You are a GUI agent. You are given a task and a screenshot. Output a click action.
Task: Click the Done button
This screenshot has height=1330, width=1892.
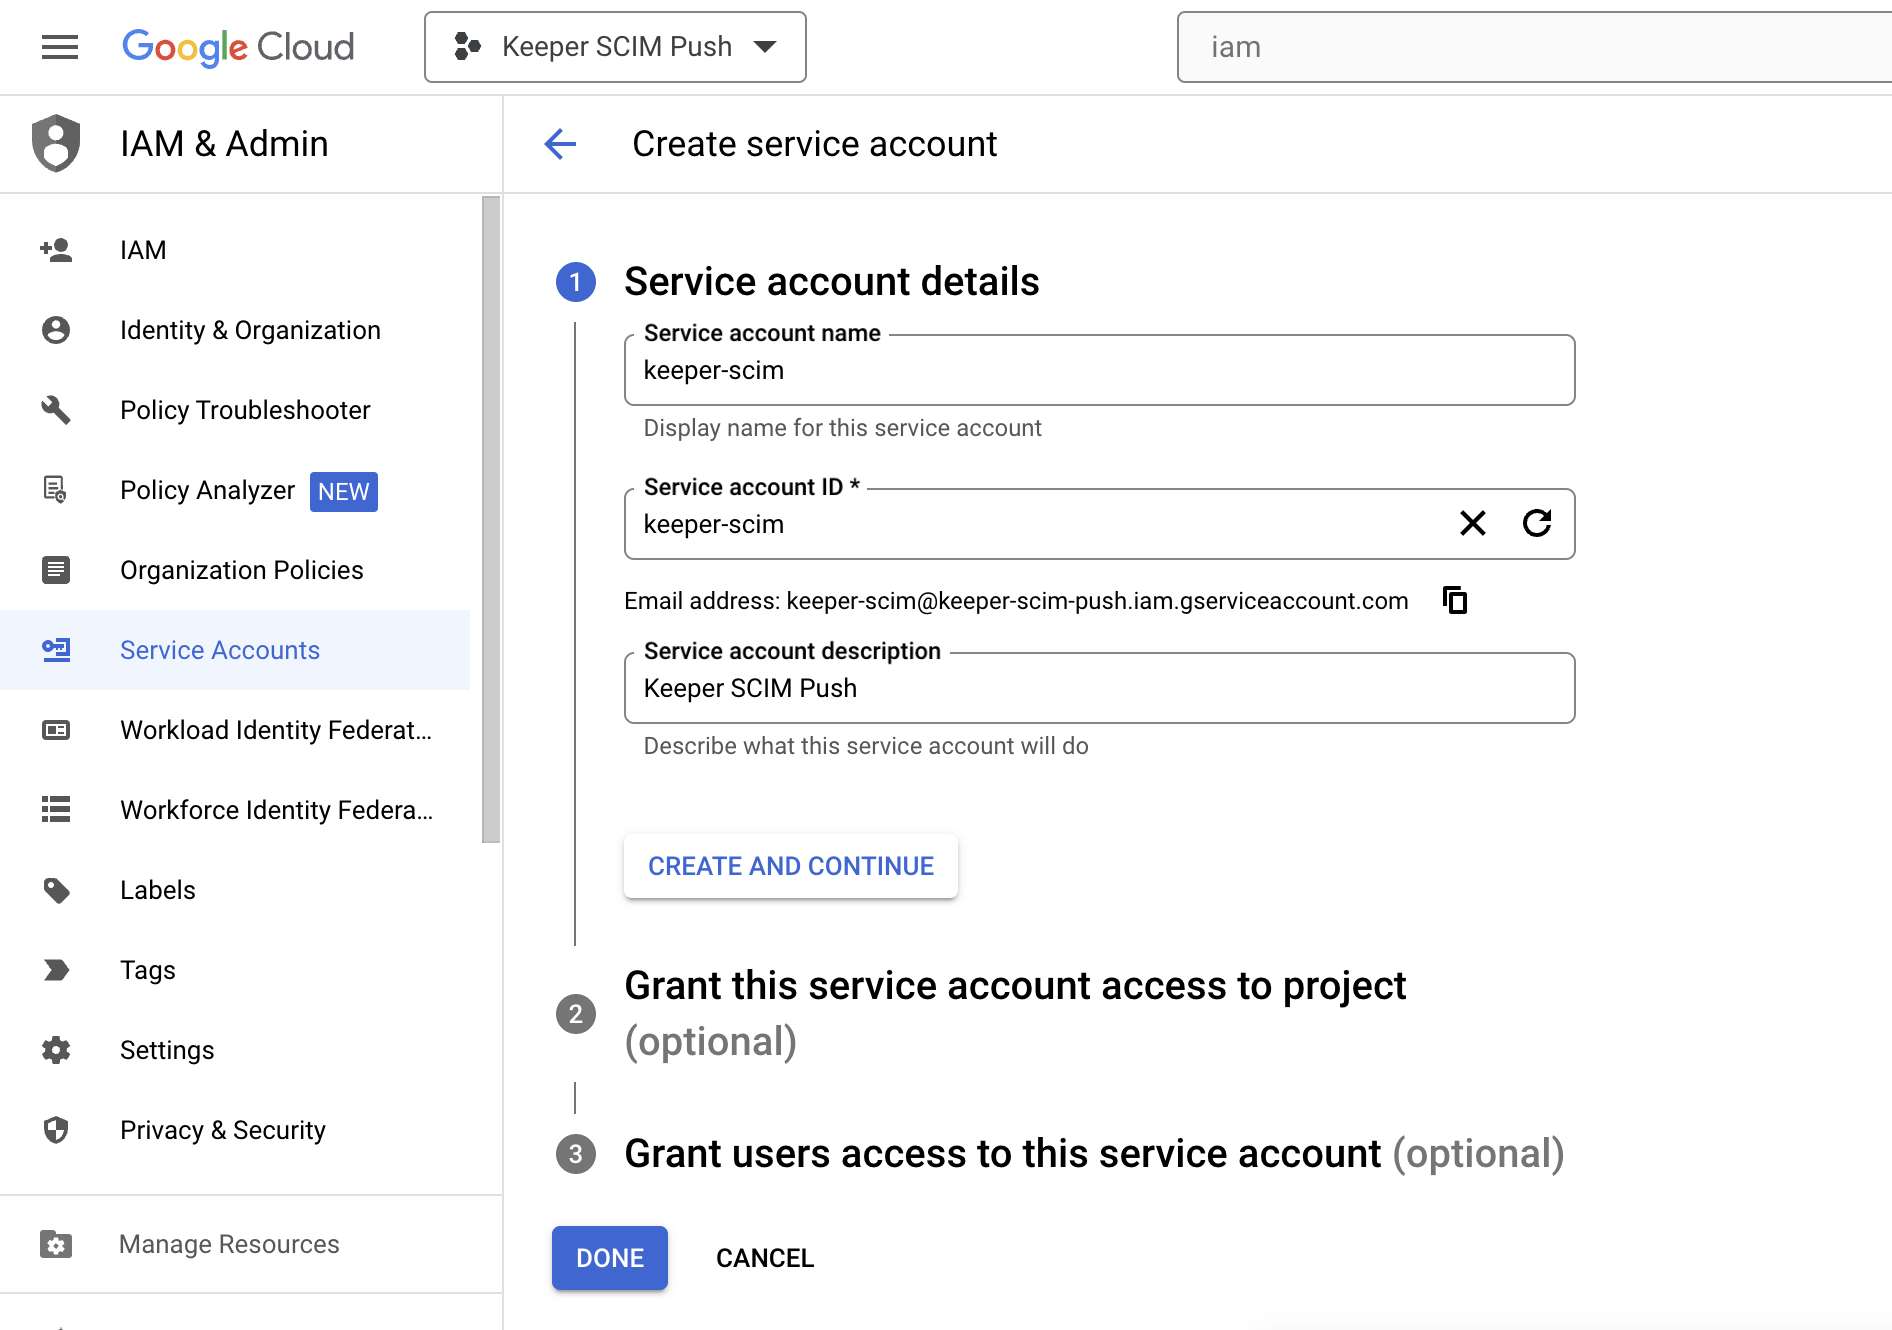(609, 1258)
